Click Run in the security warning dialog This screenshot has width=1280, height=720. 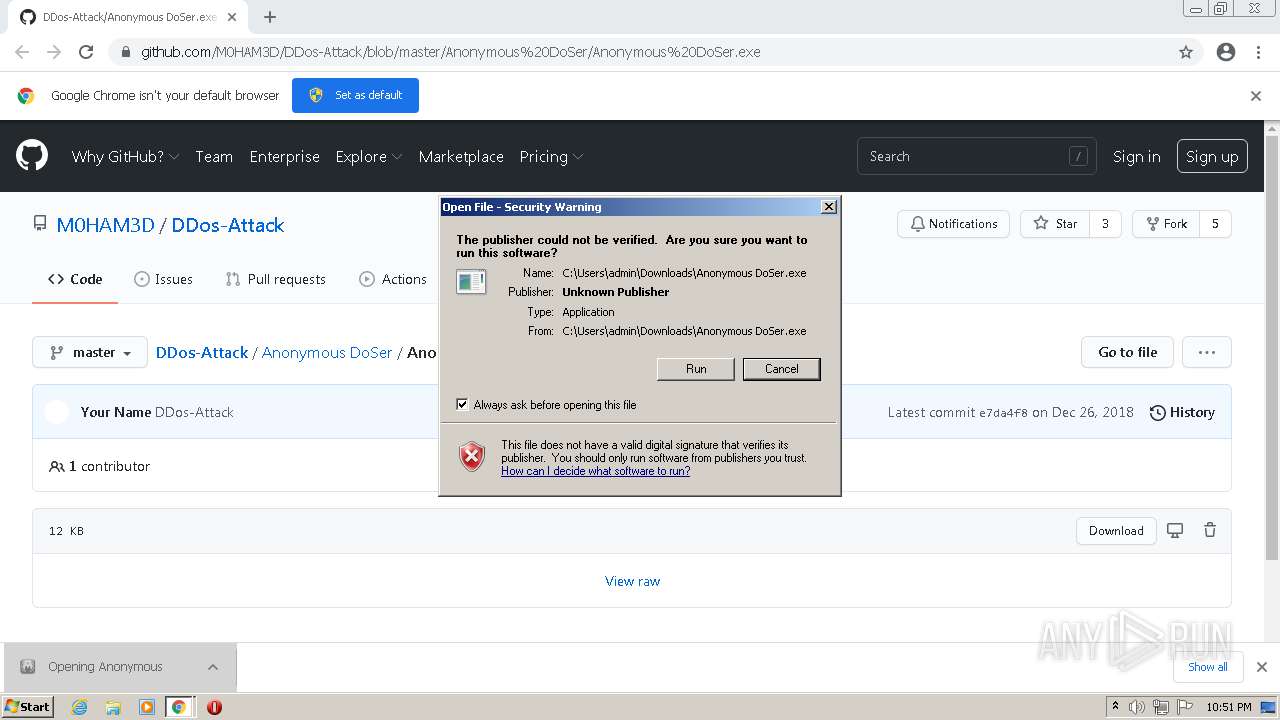(x=696, y=369)
